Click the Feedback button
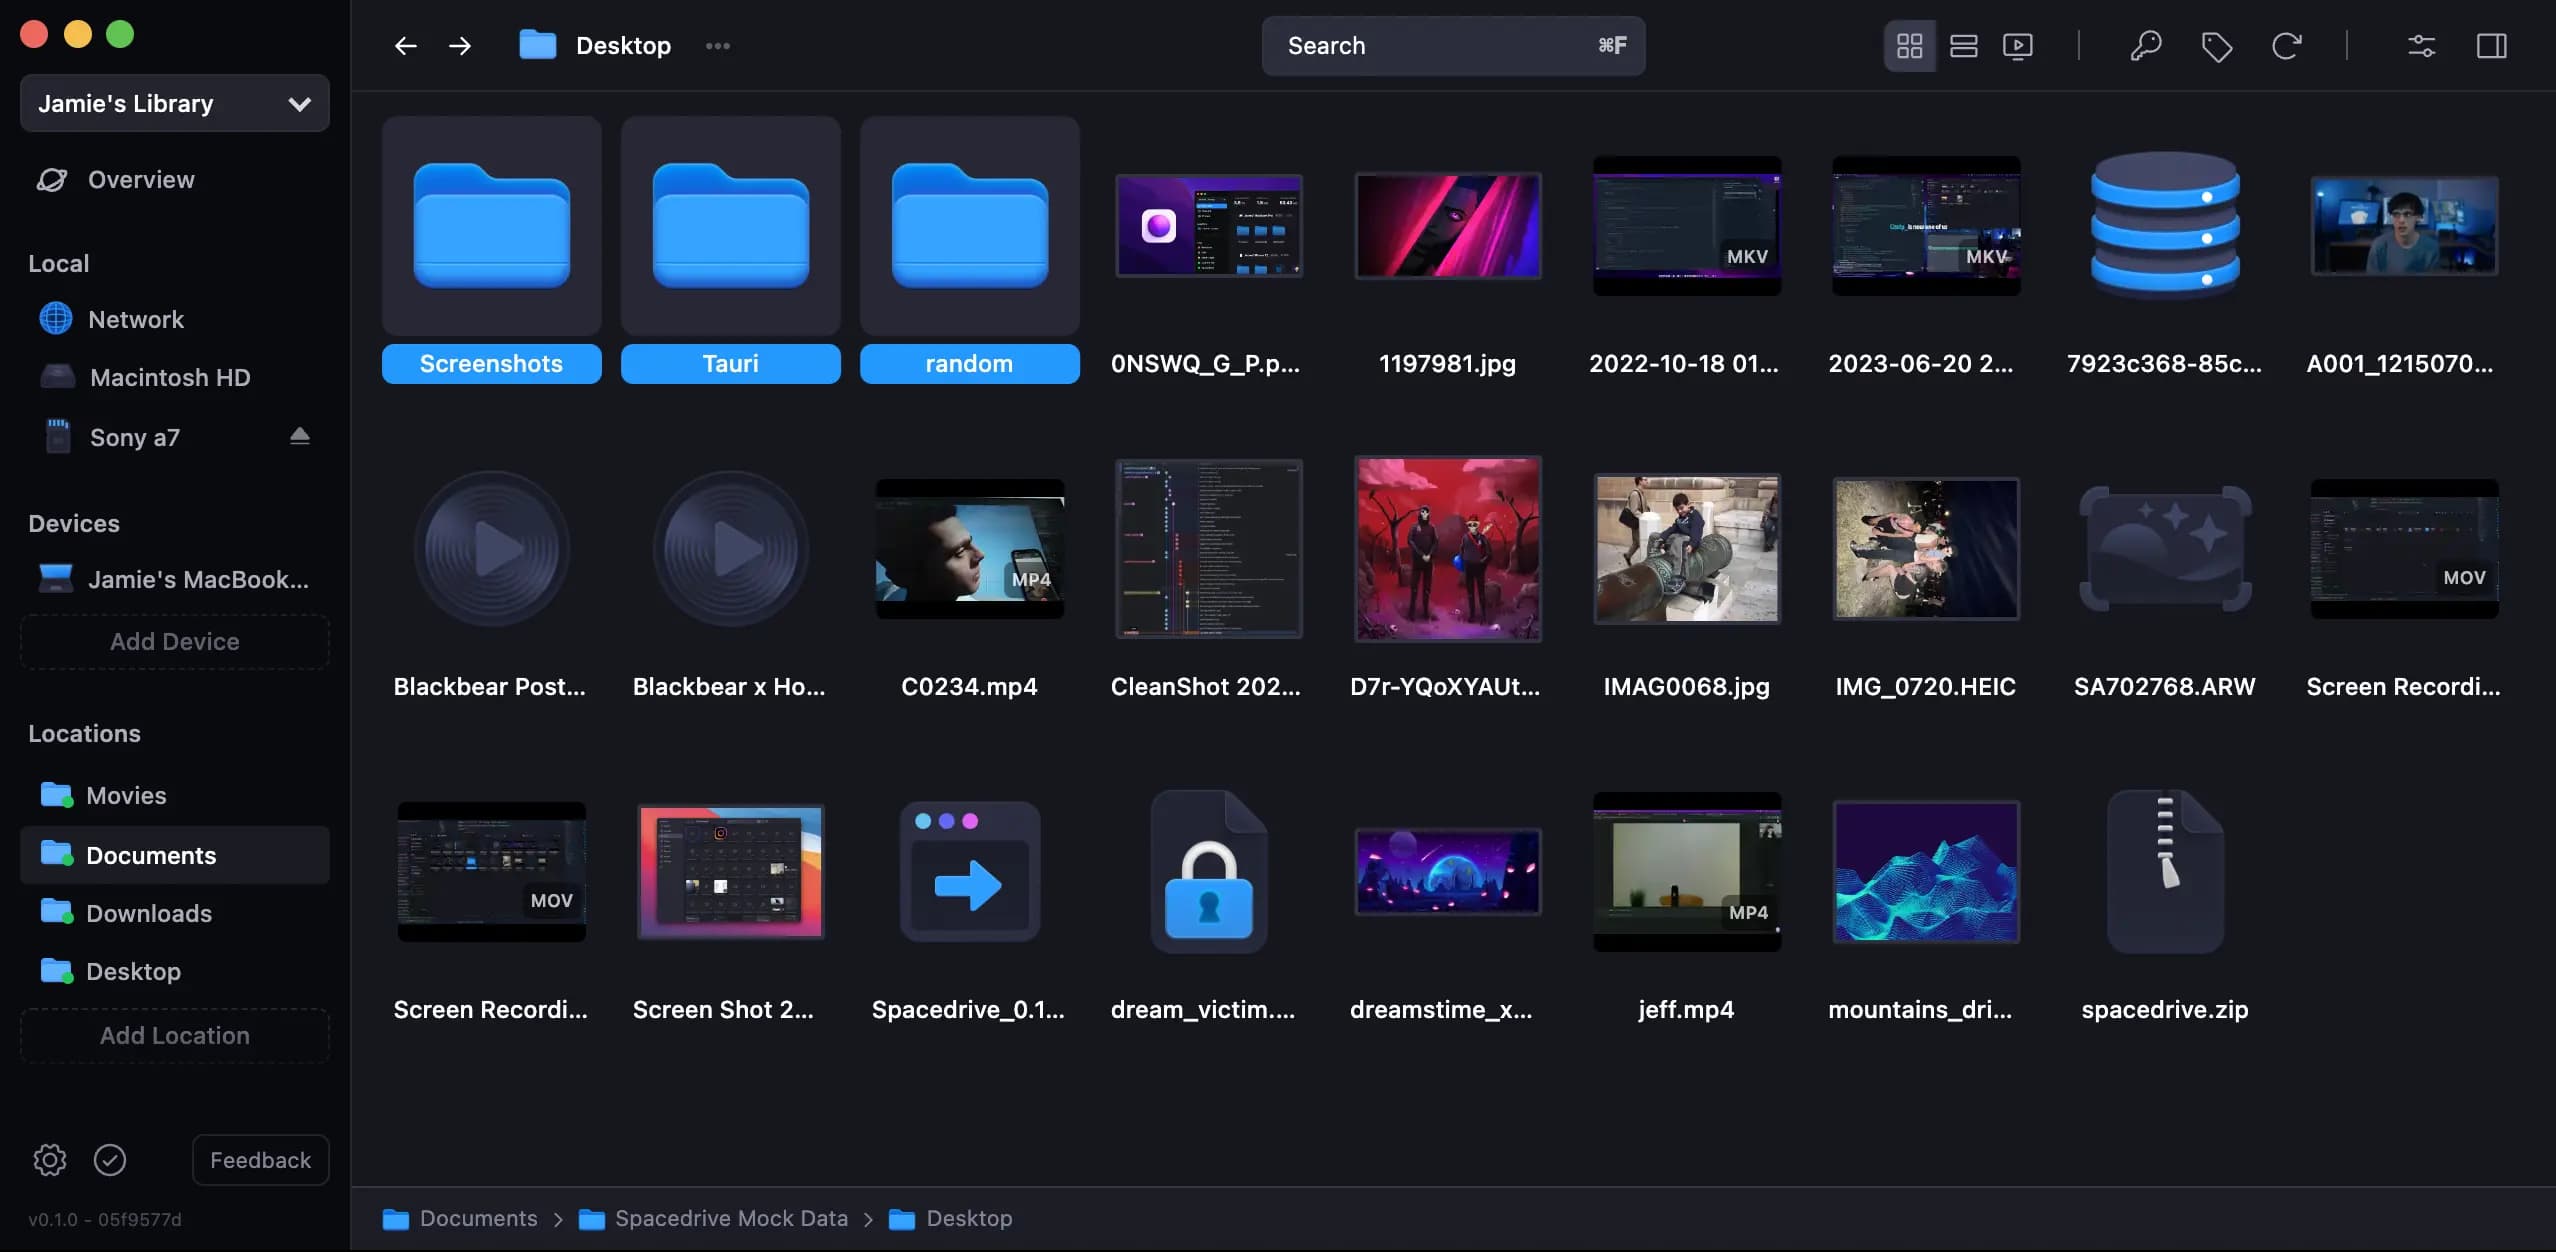2556x1252 pixels. tap(260, 1160)
